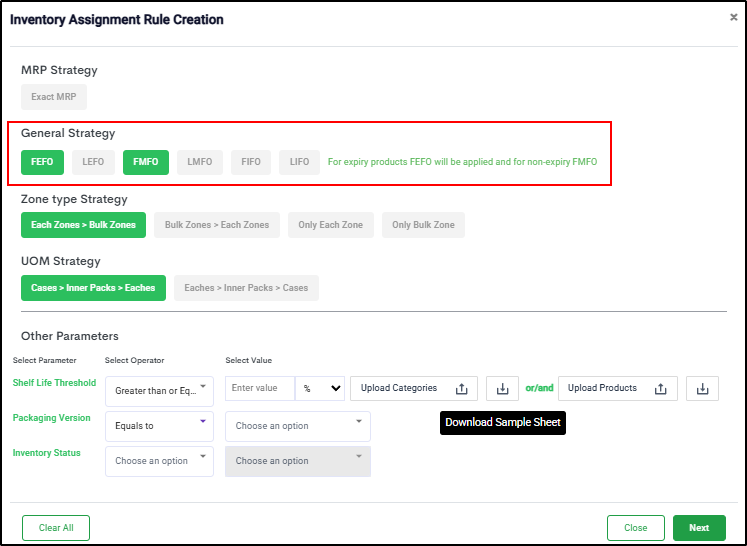Screen dimensions: 747x546
Task: Enable the LIFO general strategy
Action: point(299,162)
